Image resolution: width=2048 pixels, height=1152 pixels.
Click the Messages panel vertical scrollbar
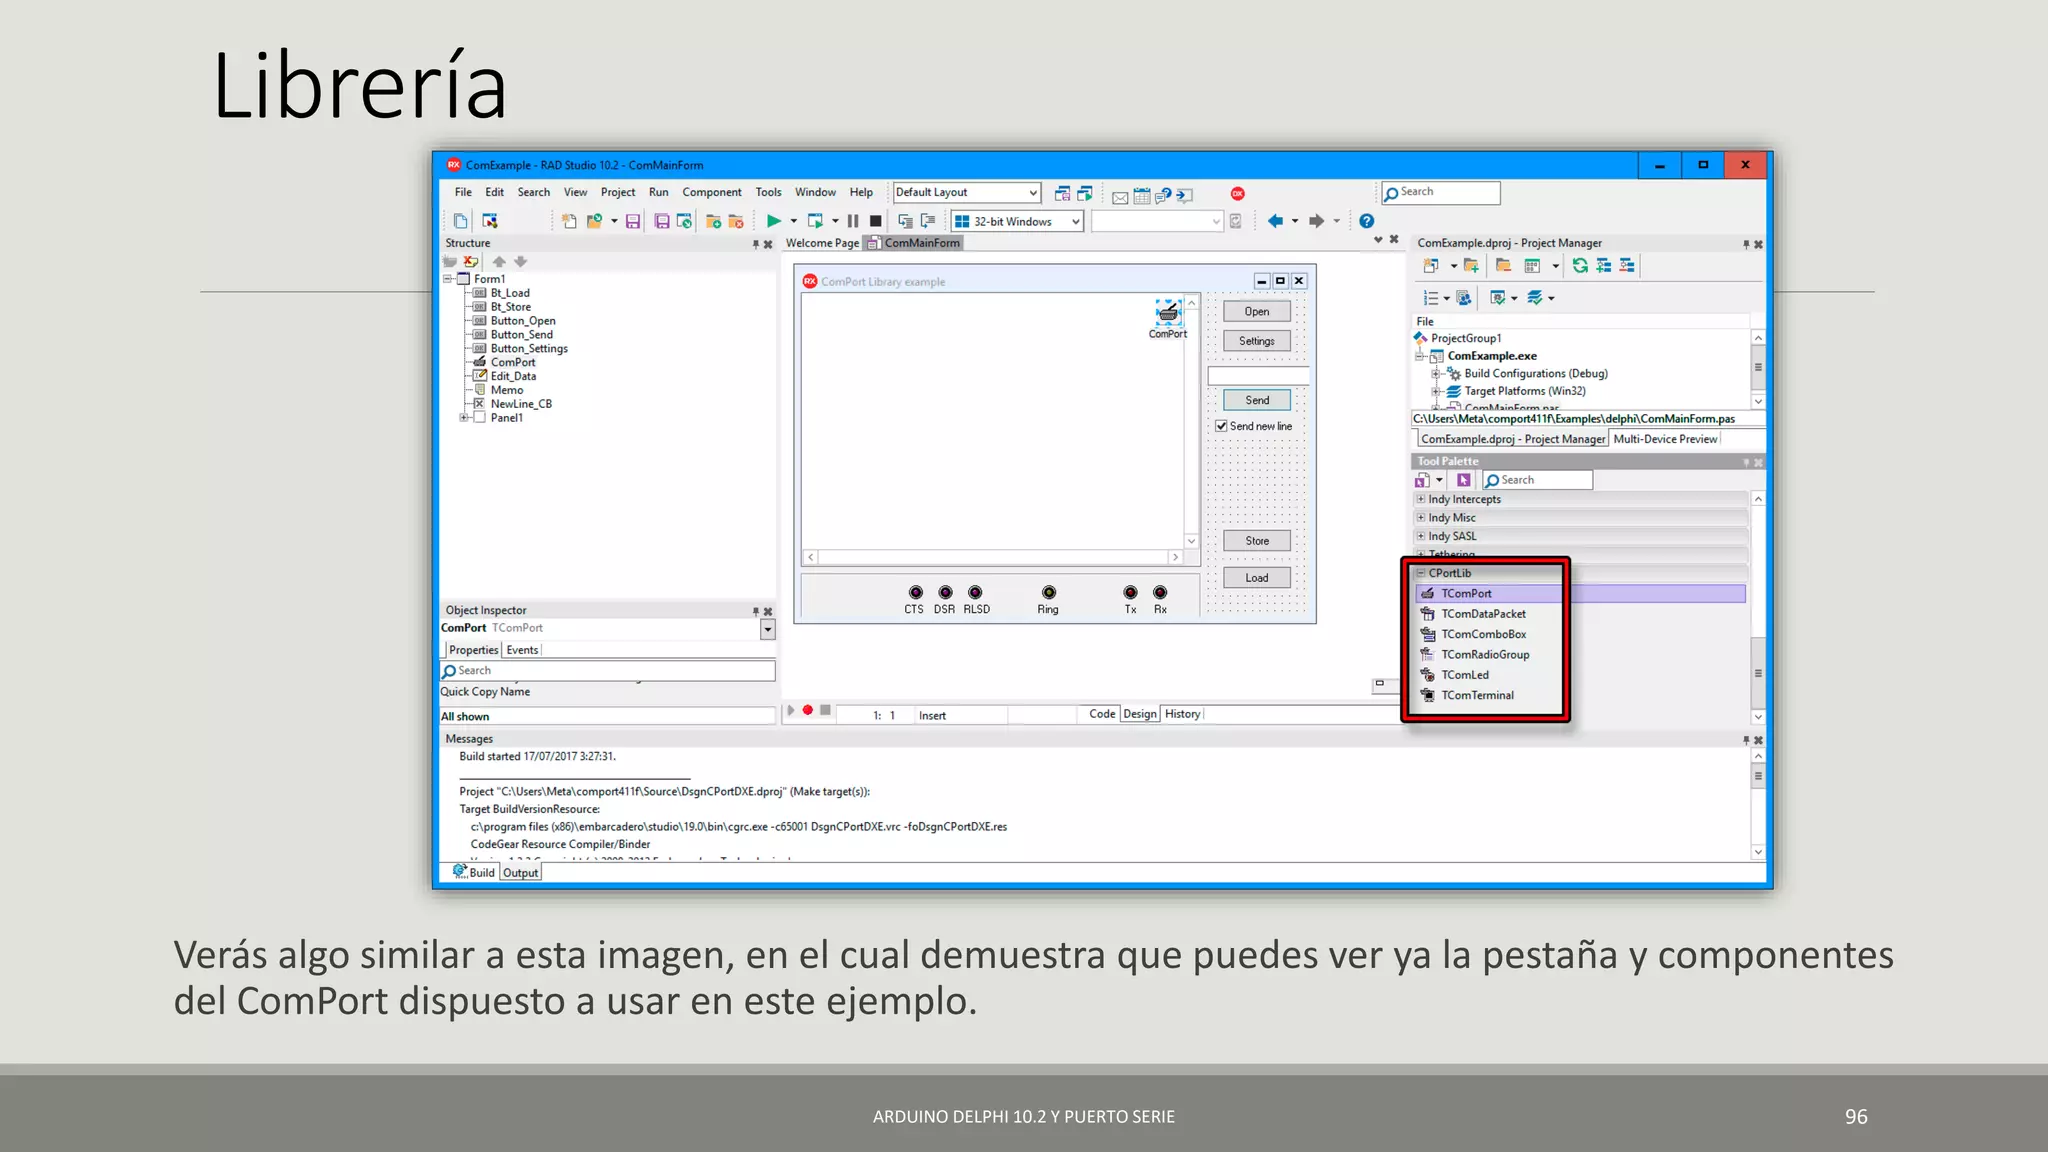pyautogui.click(x=1758, y=804)
